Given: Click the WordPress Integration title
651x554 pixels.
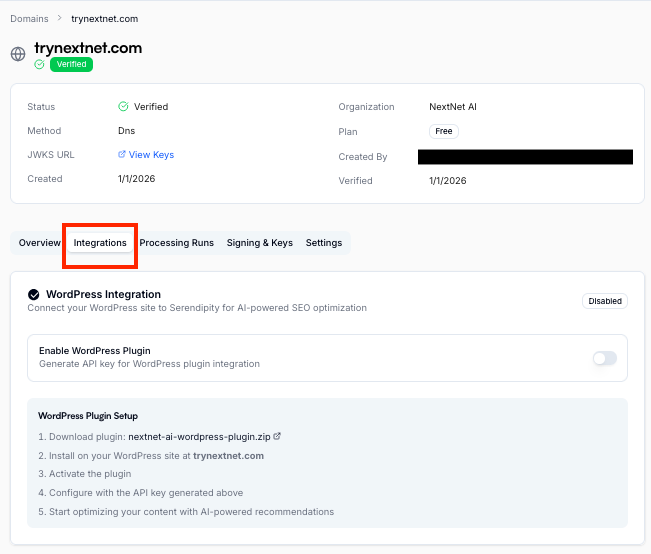Looking at the screenshot, I should pyautogui.click(x=103, y=294).
